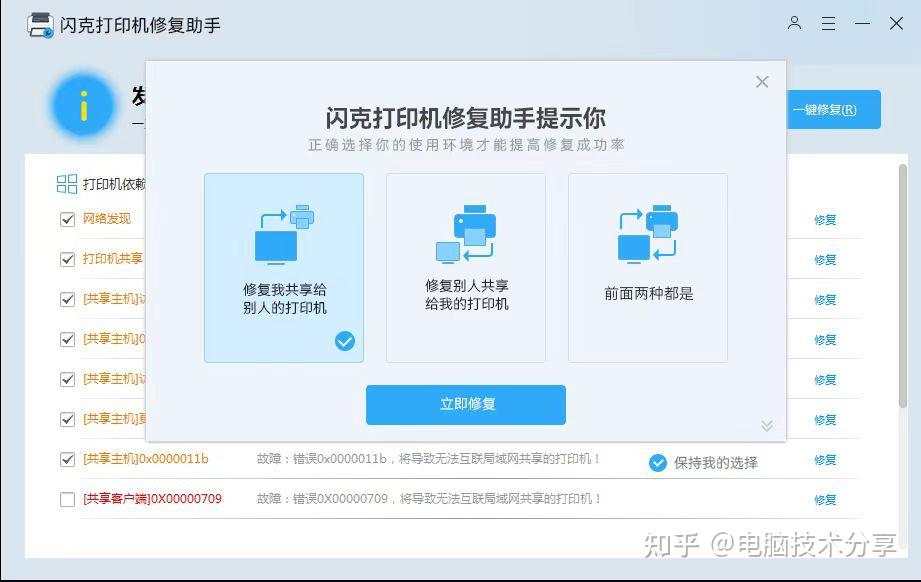Click the 立即修复 button
Screen dimensions: 921x582
click(465, 404)
